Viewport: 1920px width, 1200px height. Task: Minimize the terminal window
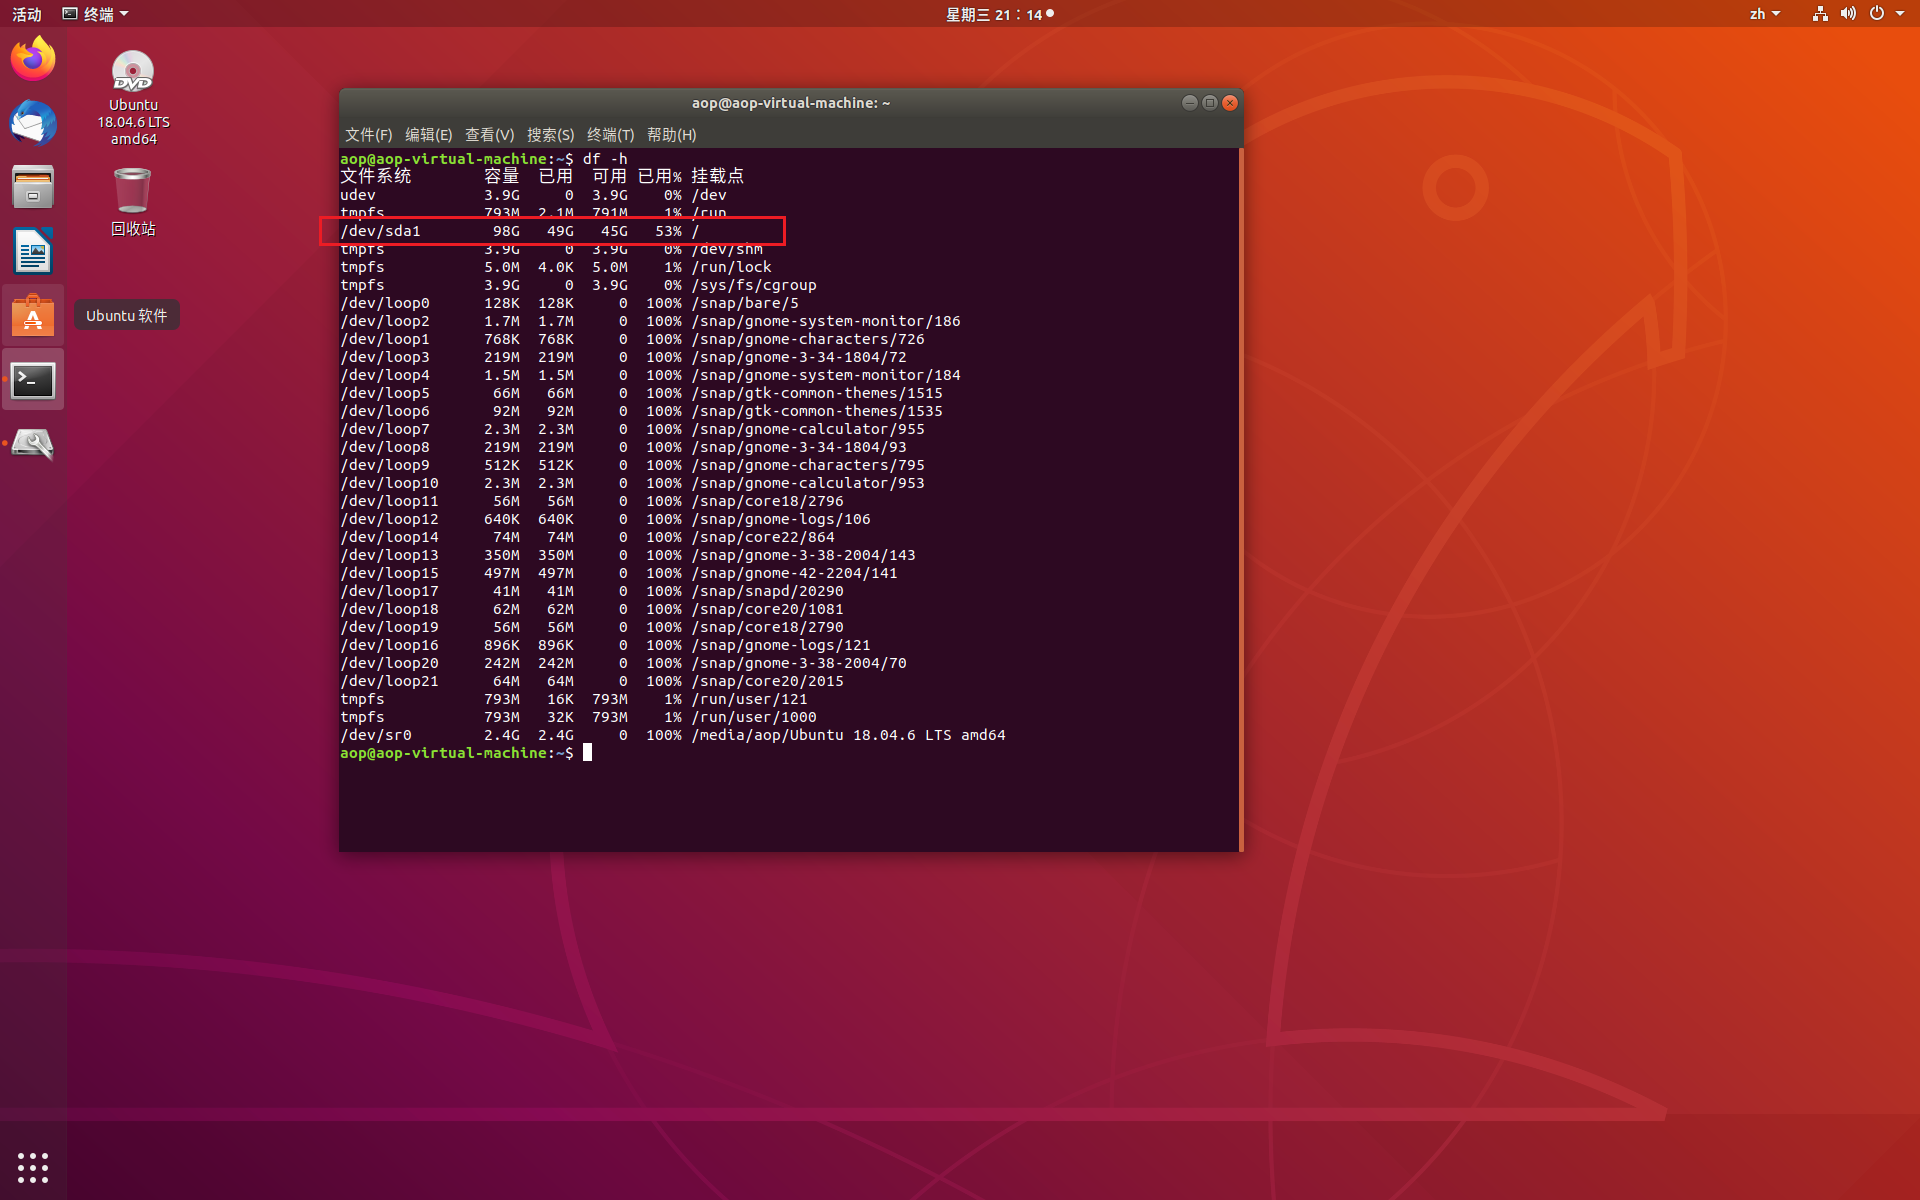click(1189, 103)
